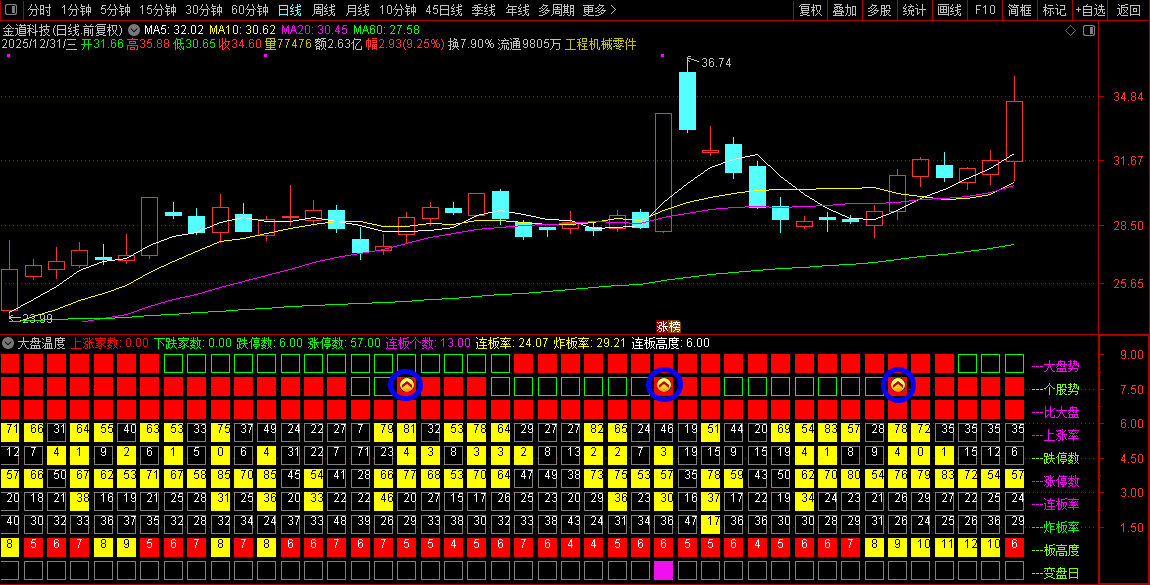
Task: Open the 多周期 multi-period view
Action: (x=556, y=10)
